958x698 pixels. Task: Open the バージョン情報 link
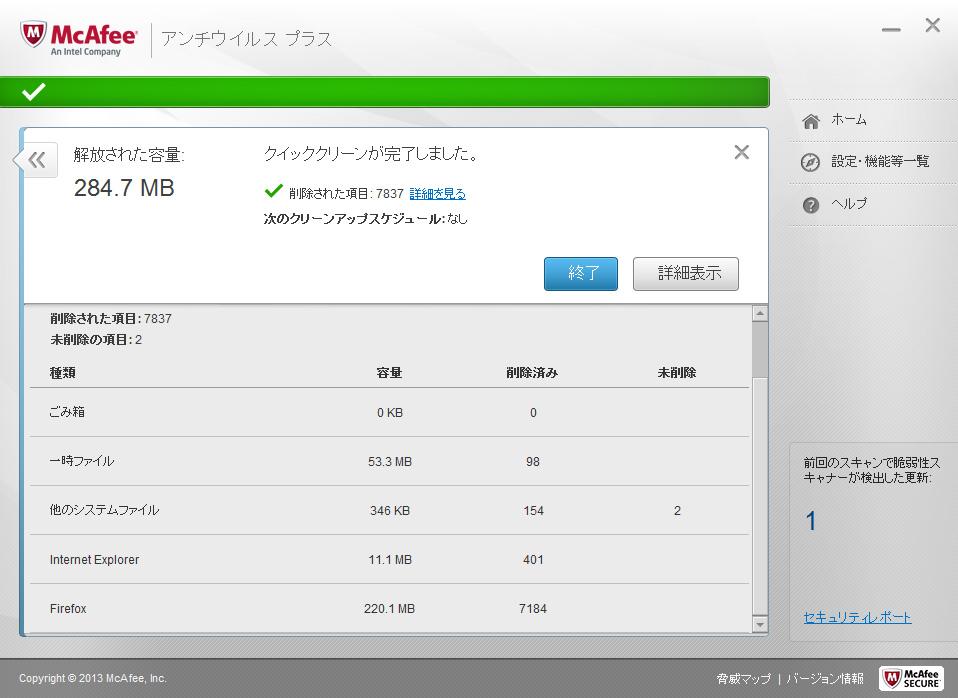pyautogui.click(x=825, y=678)
